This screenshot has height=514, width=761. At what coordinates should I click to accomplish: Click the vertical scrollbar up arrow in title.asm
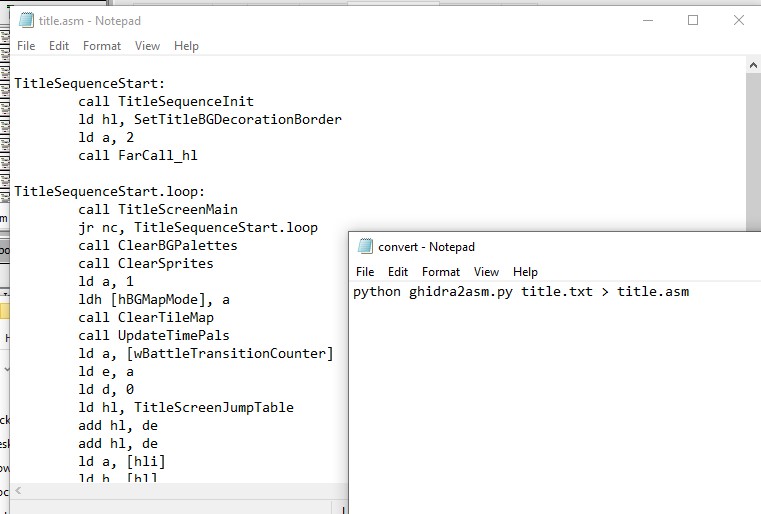coord(754,65)
